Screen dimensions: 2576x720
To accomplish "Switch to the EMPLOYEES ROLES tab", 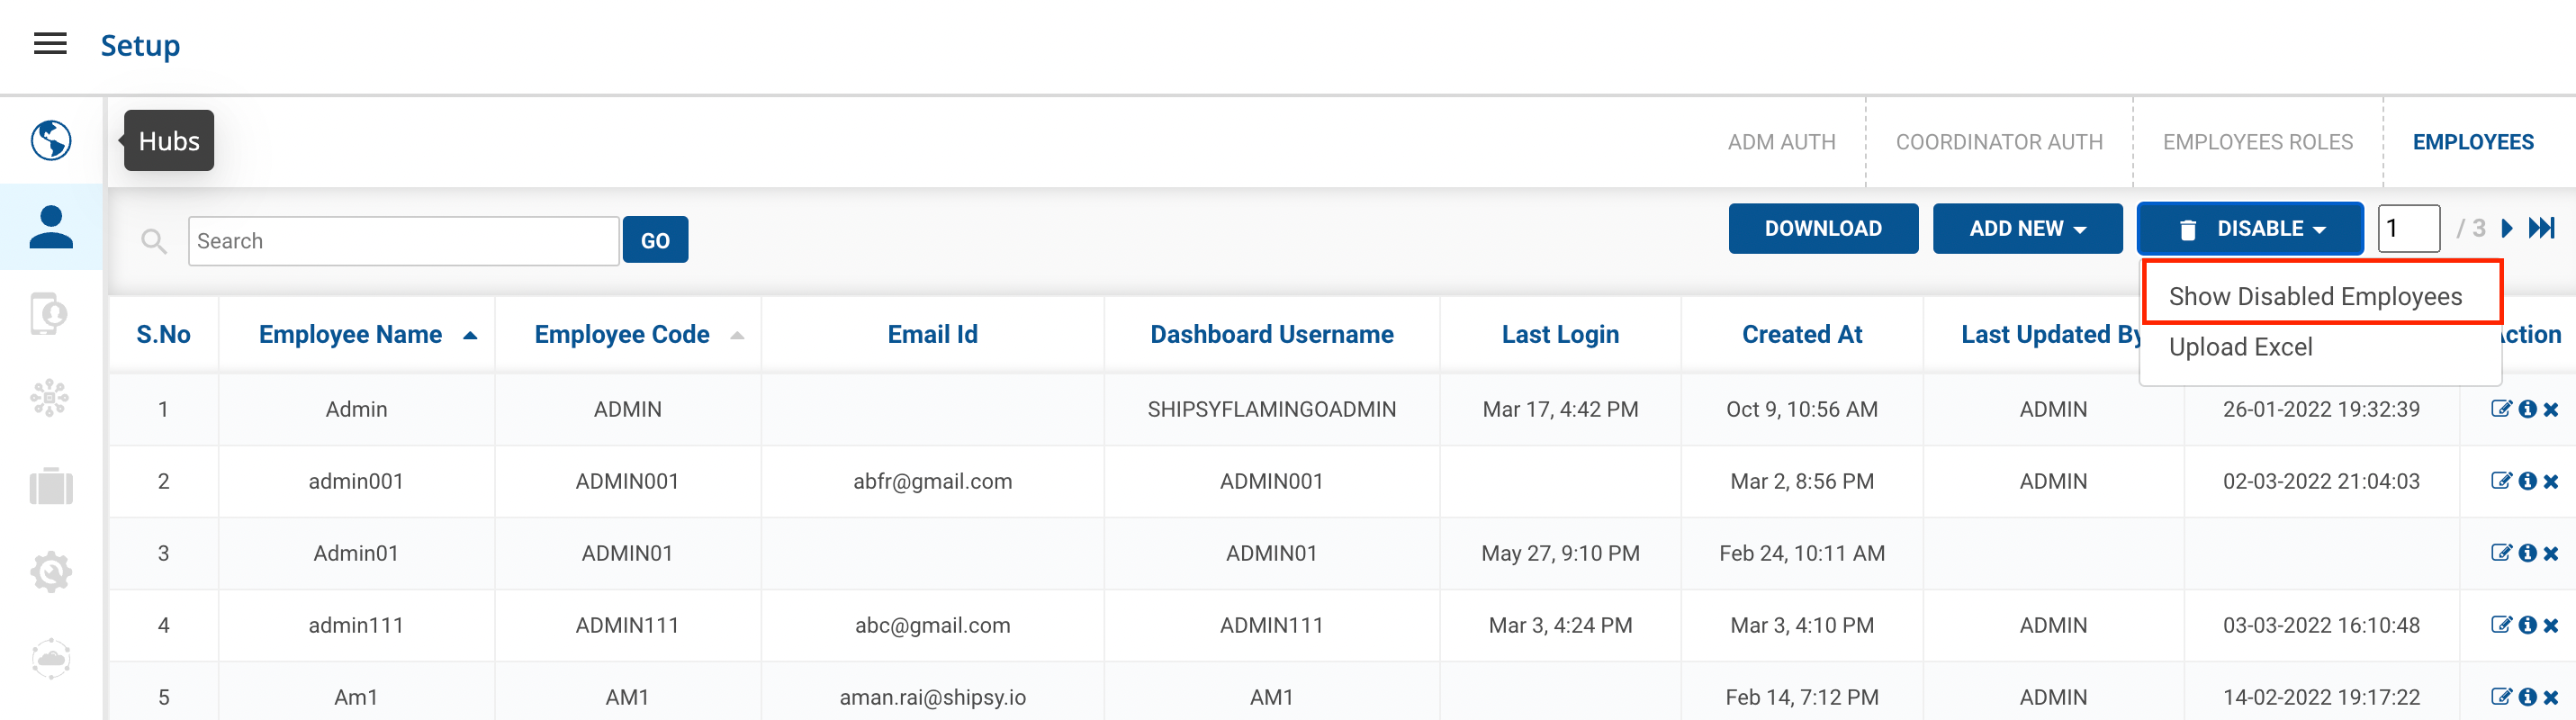I will pos(2257,142).
